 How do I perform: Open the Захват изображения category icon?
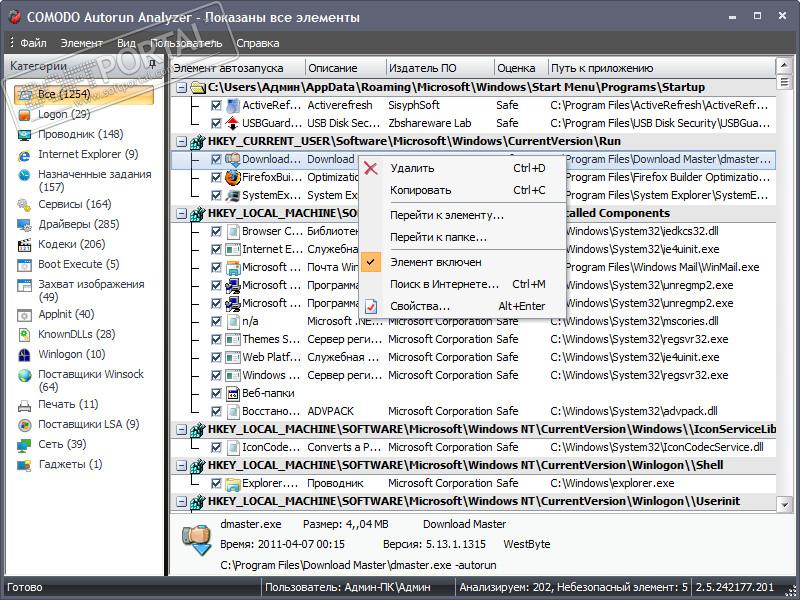pyautogui.click(x=24, y=285)
